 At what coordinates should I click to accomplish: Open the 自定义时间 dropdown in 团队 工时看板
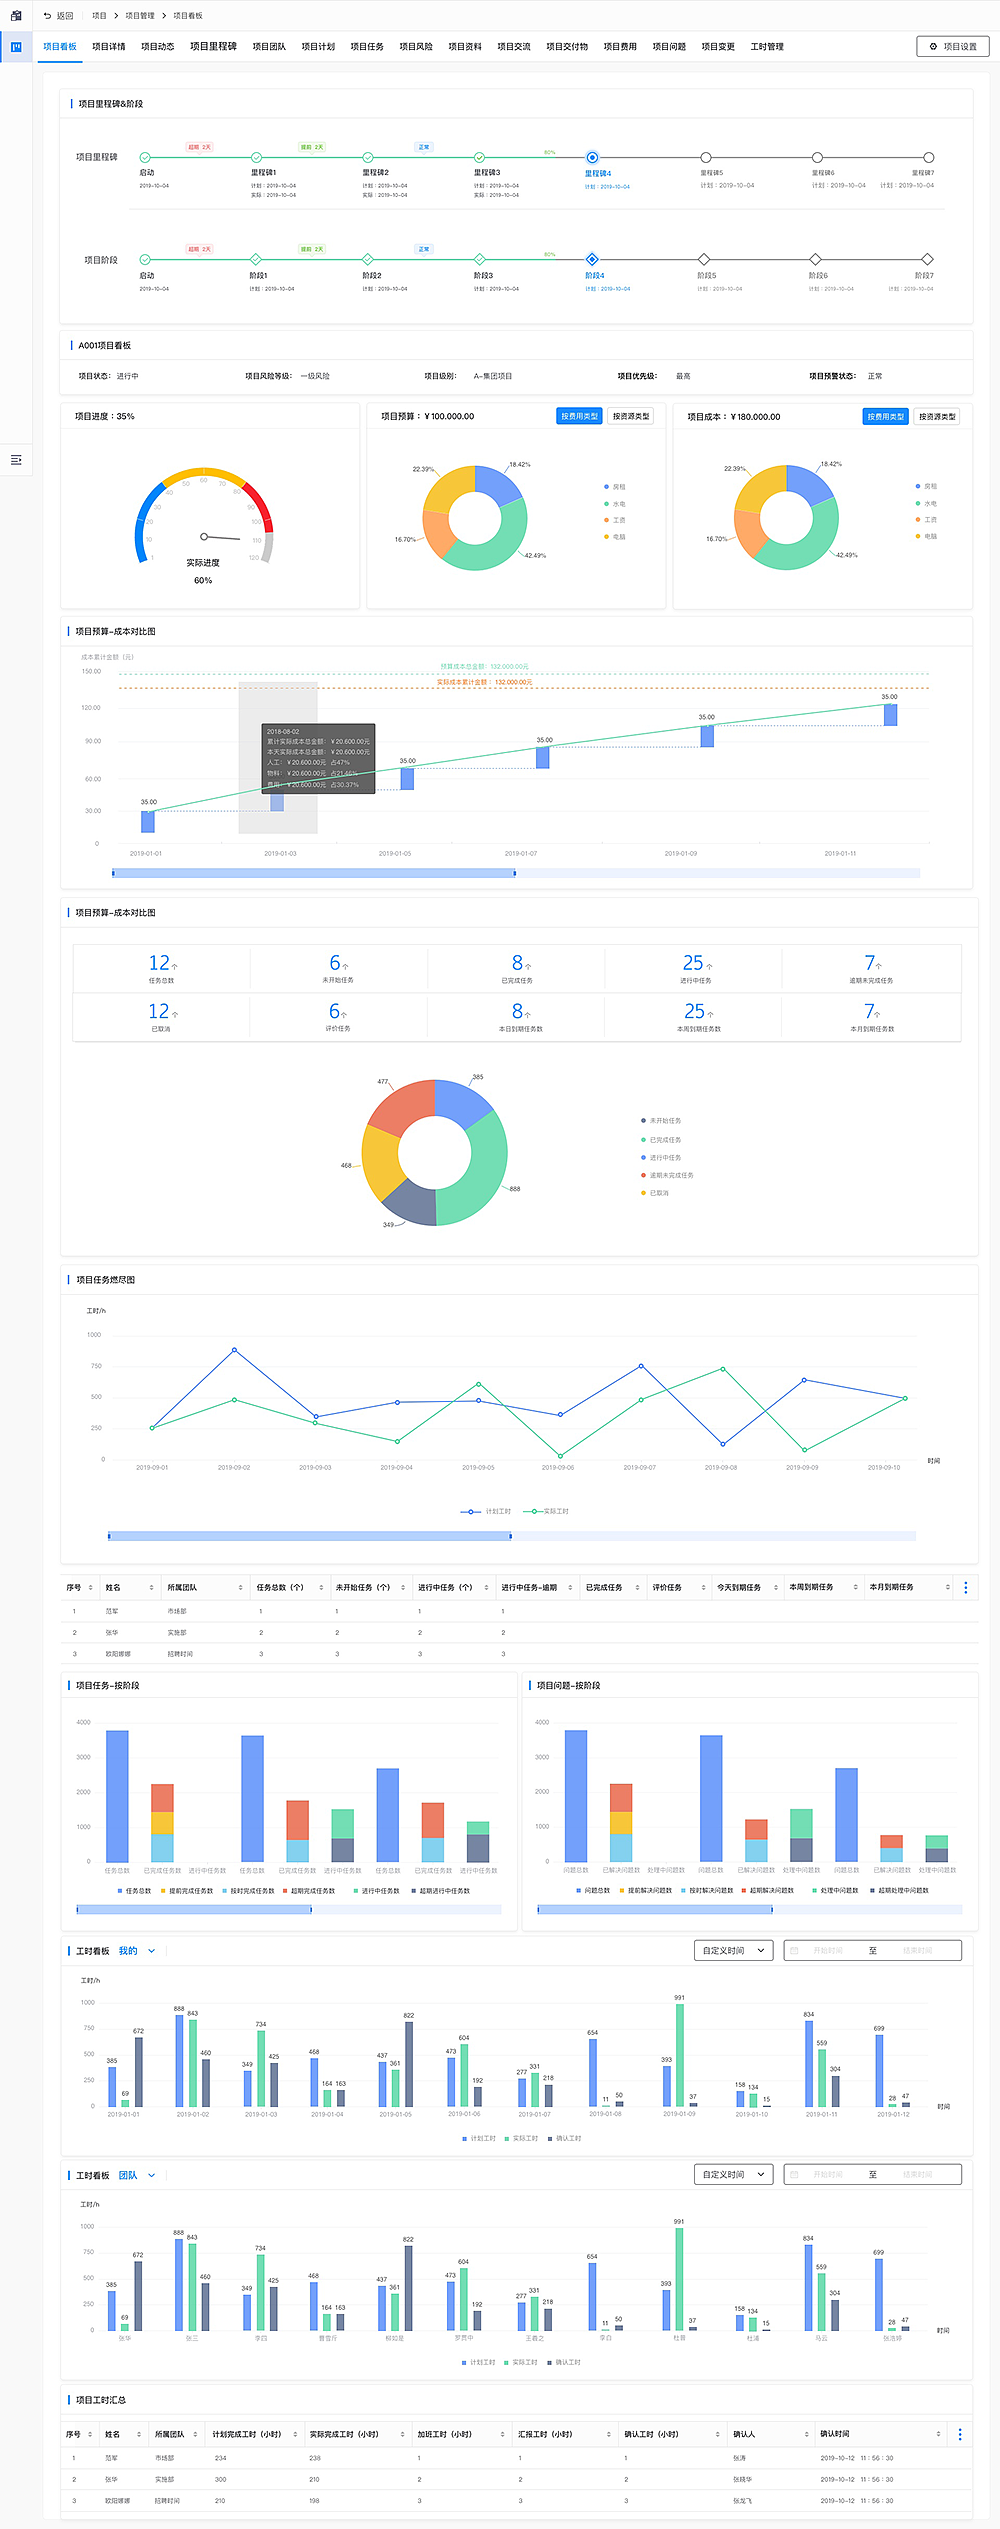click(734, 2175)
